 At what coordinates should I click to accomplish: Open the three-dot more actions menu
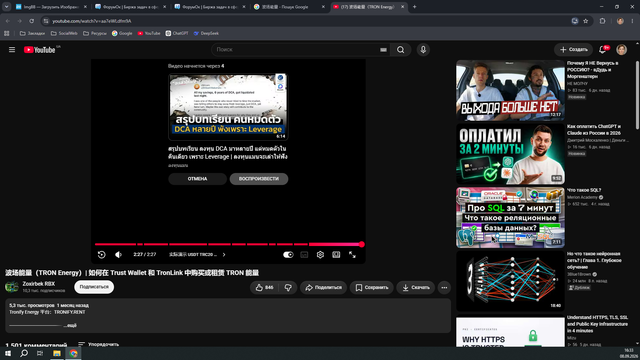click(444, 288)
